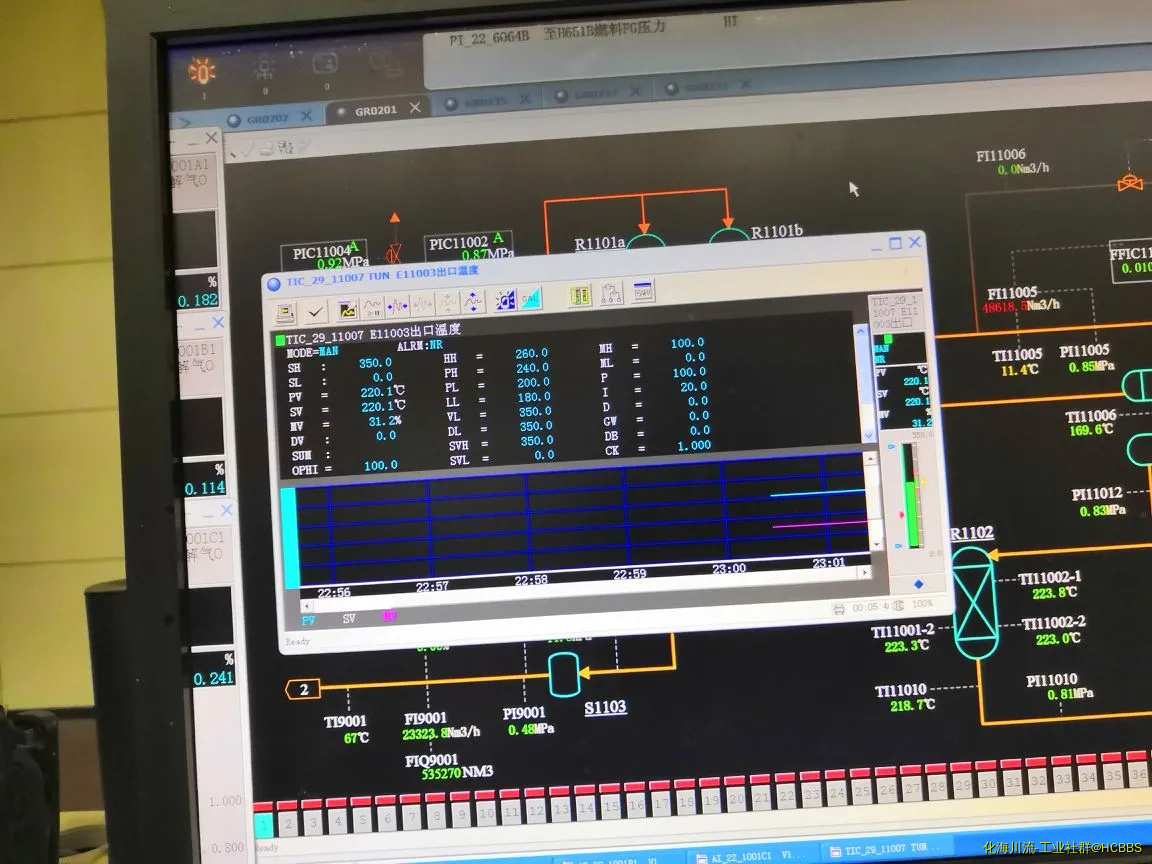Click the RAW data toolbar icon
The image size is (1152, 864).
[643, 292]
